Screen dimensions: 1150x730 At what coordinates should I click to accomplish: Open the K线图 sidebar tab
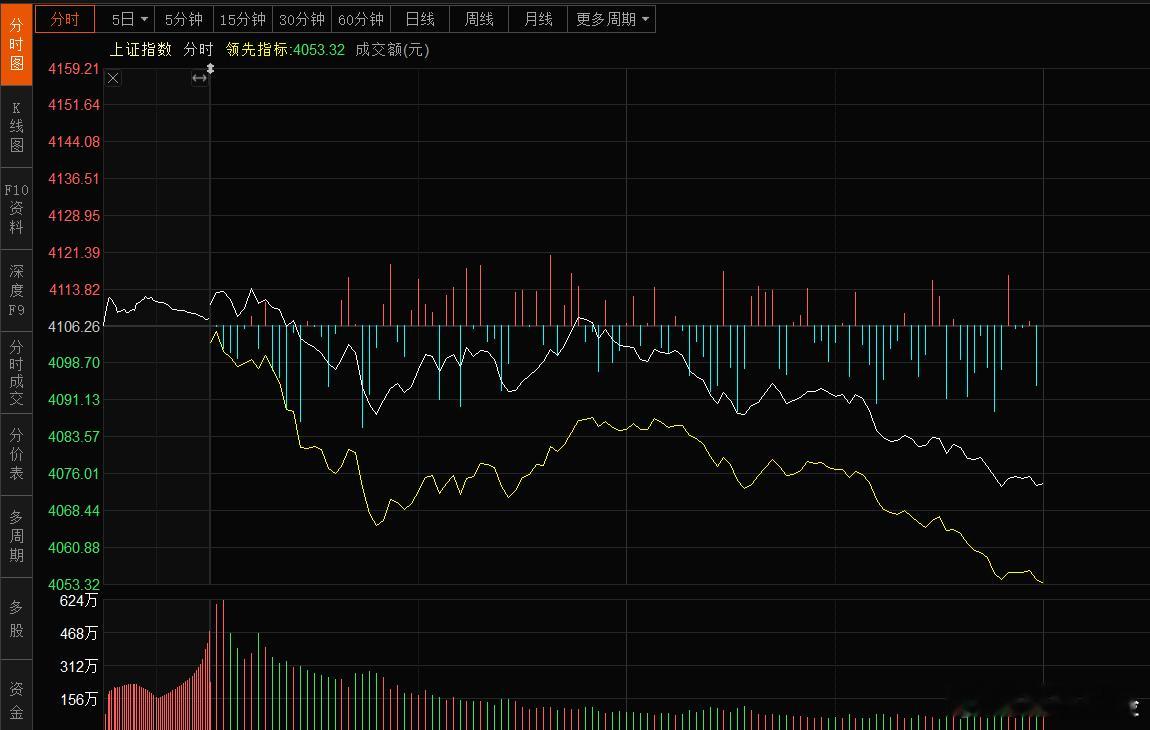pos(16,127)
